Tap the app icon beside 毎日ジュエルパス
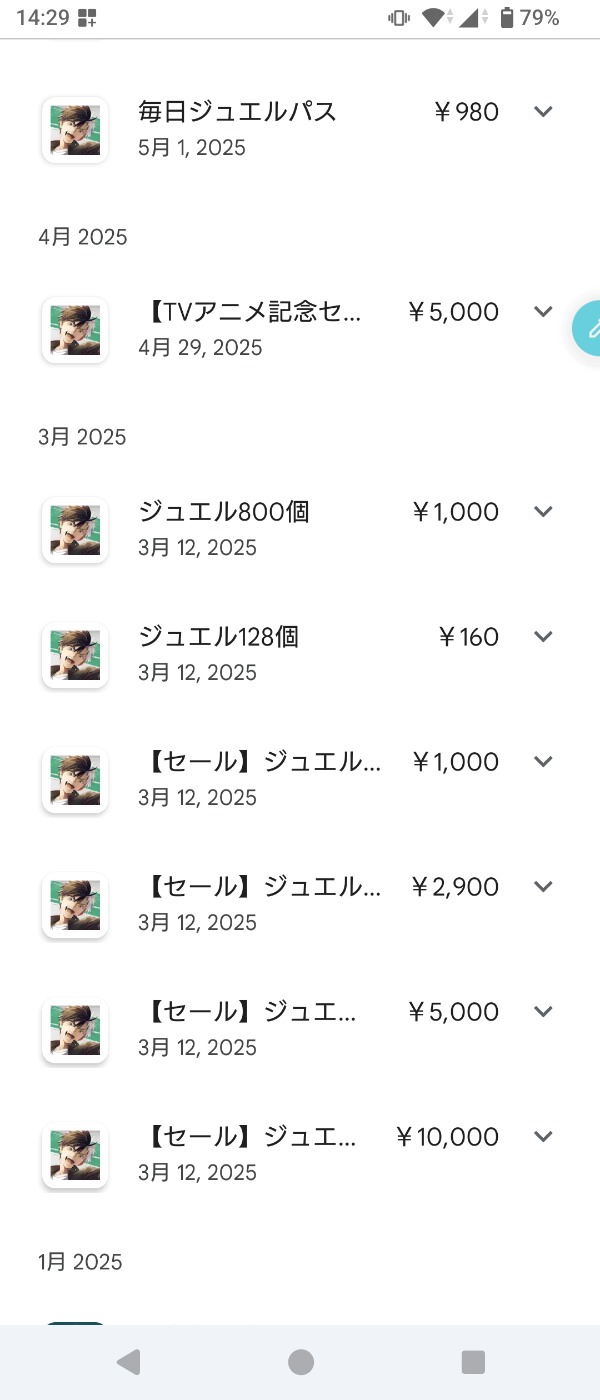600x1400 pixels. tap(75, 130)
